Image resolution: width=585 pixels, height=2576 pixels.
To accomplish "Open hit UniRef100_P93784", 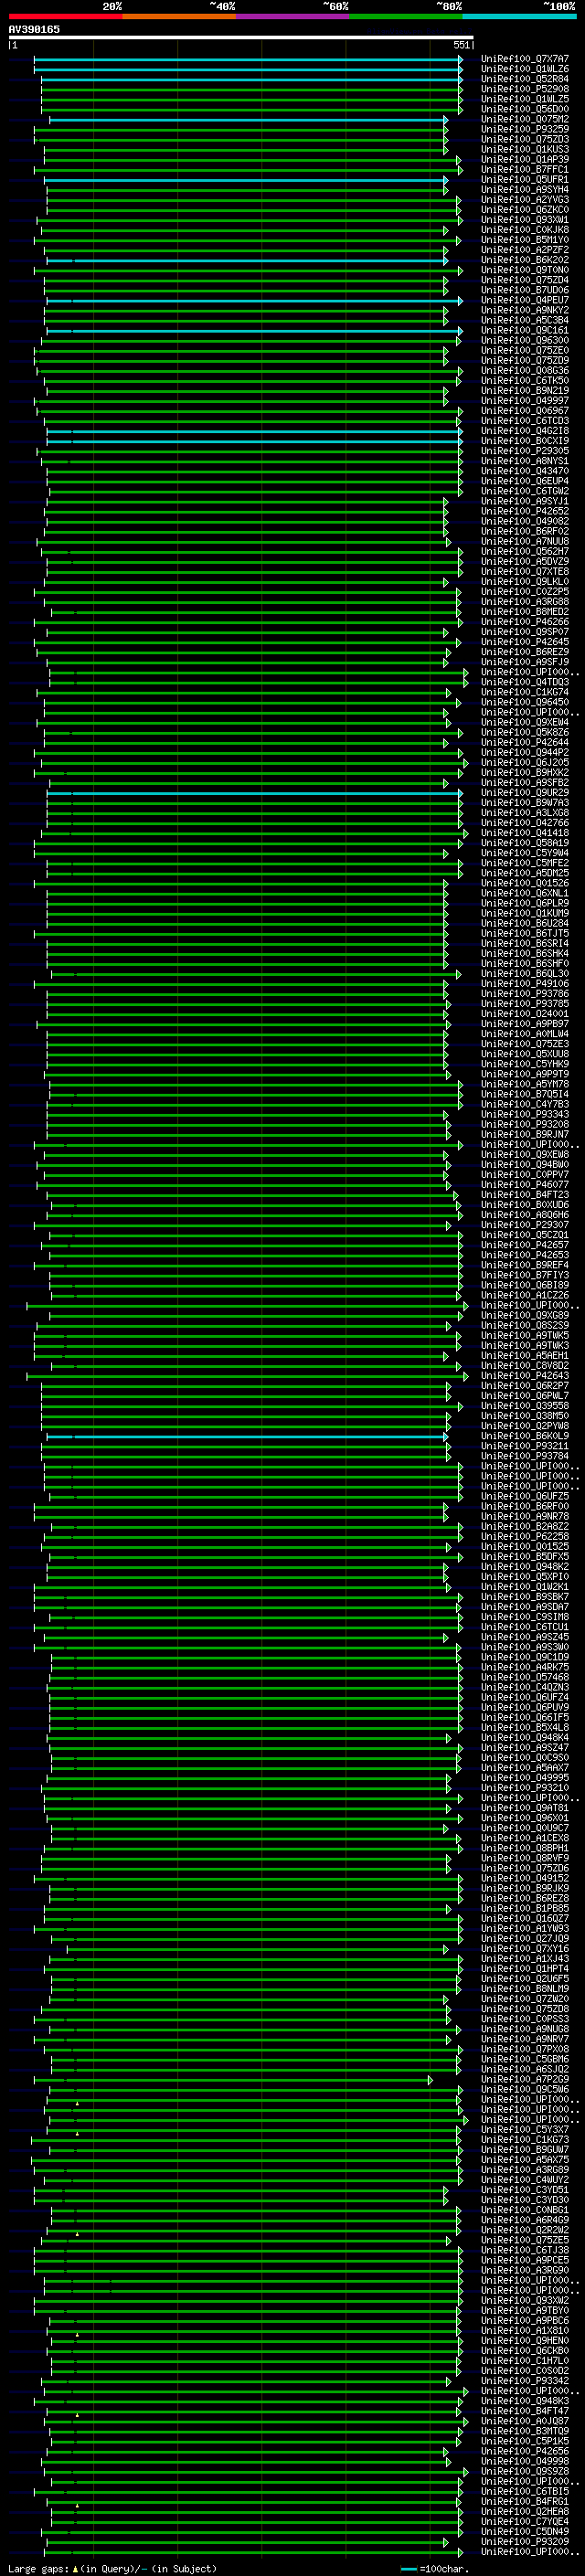I will [525, 1456].
